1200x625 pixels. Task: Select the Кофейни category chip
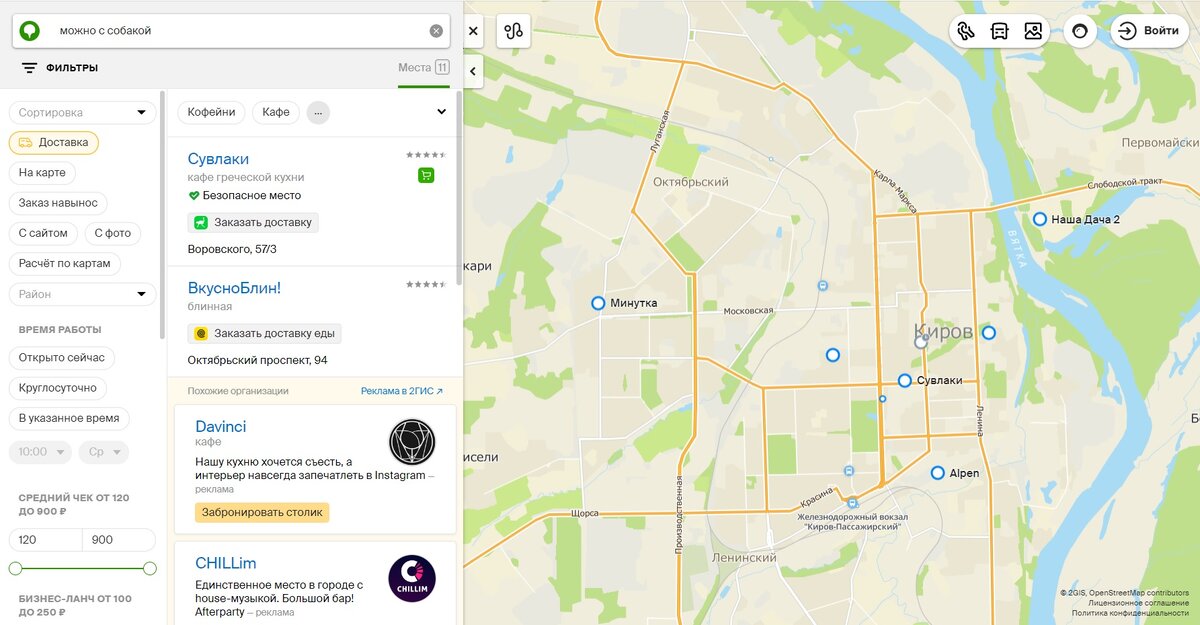tap(212, 112)
